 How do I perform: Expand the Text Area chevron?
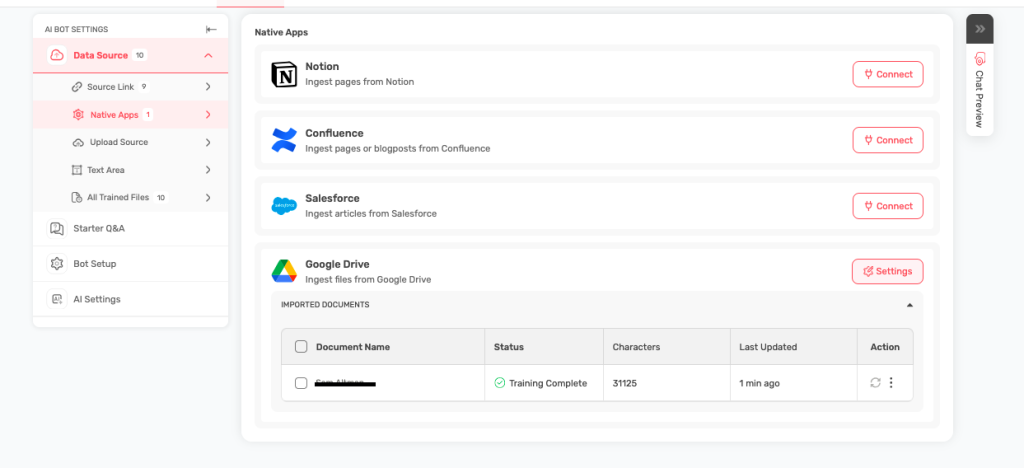coord(208,170)
